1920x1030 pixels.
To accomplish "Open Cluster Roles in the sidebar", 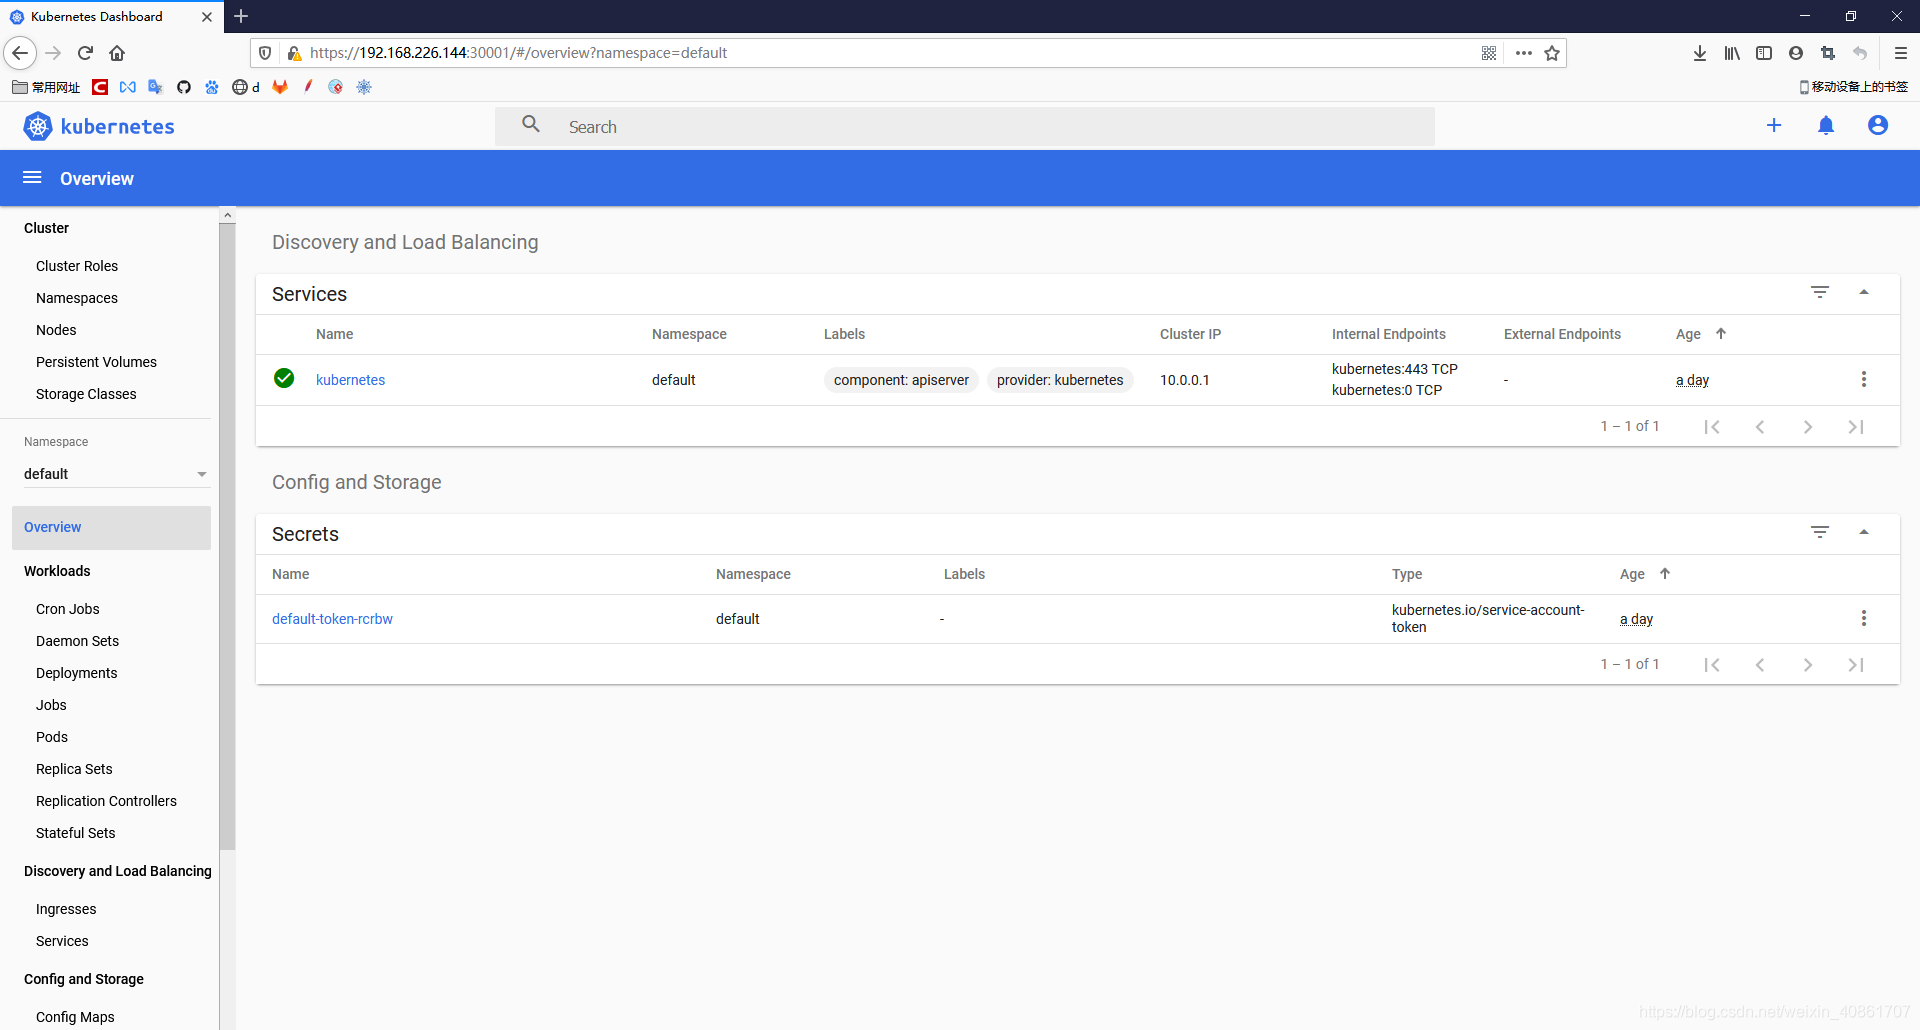I will pyautogui.click(x=77, y=266).
